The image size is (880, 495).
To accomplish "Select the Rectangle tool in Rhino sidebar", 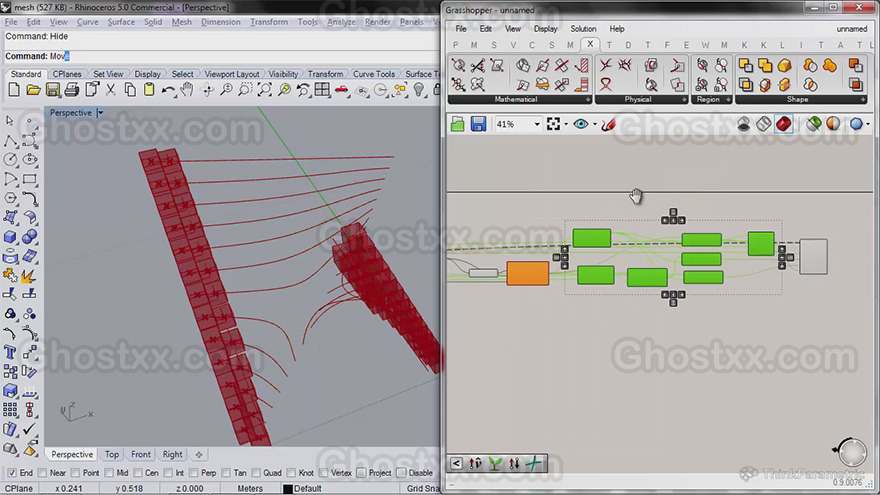I will tap(30, 179).
